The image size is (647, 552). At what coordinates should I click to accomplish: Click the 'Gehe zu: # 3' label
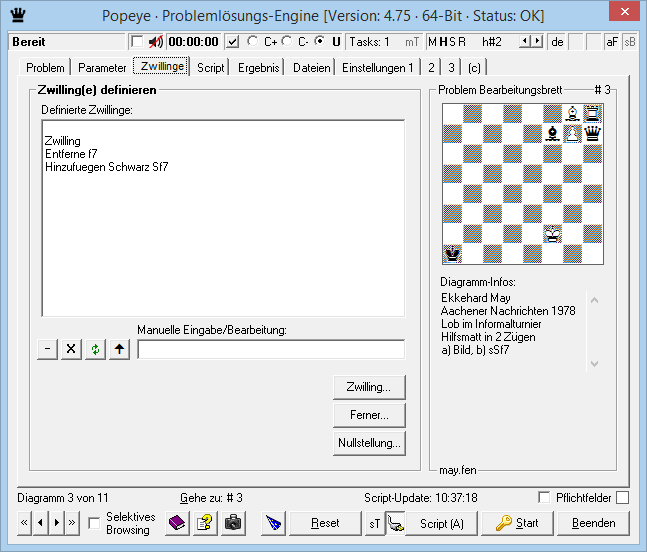click(211, 498)
